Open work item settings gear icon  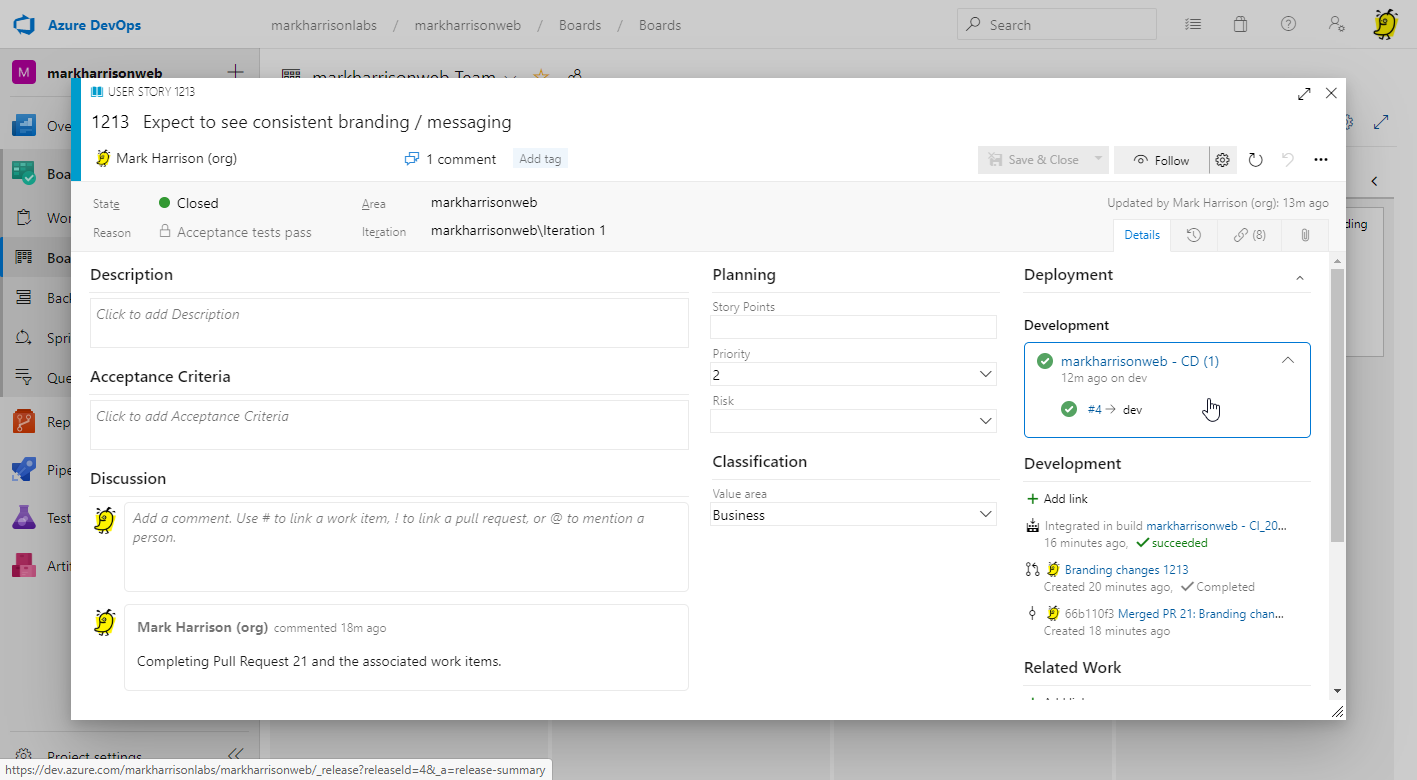[1222, 160]
